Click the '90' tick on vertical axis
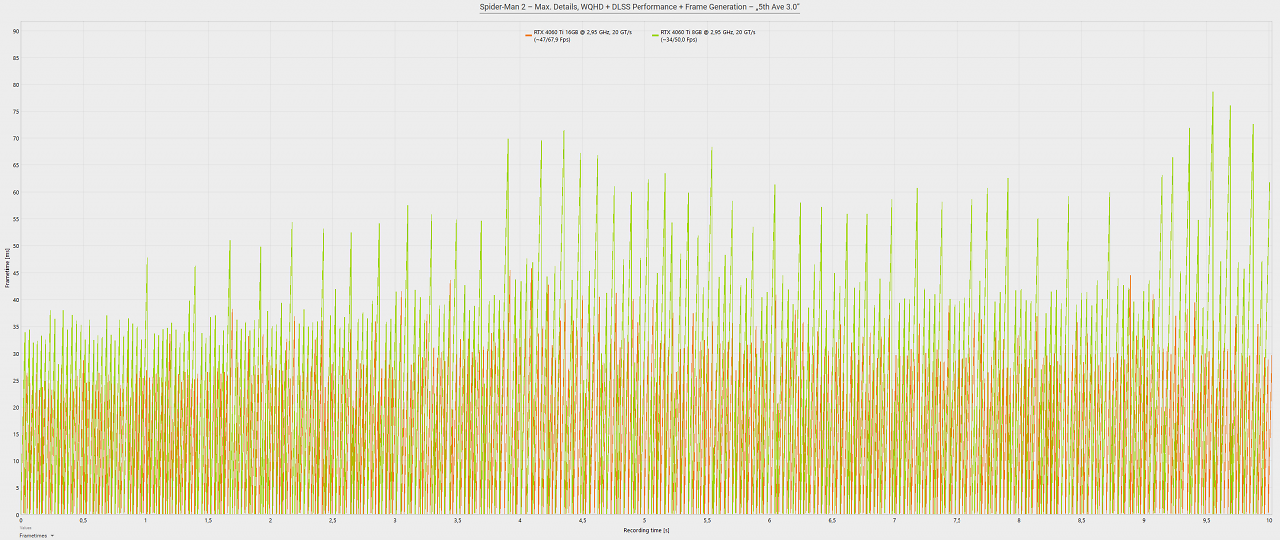 point(15,31)
